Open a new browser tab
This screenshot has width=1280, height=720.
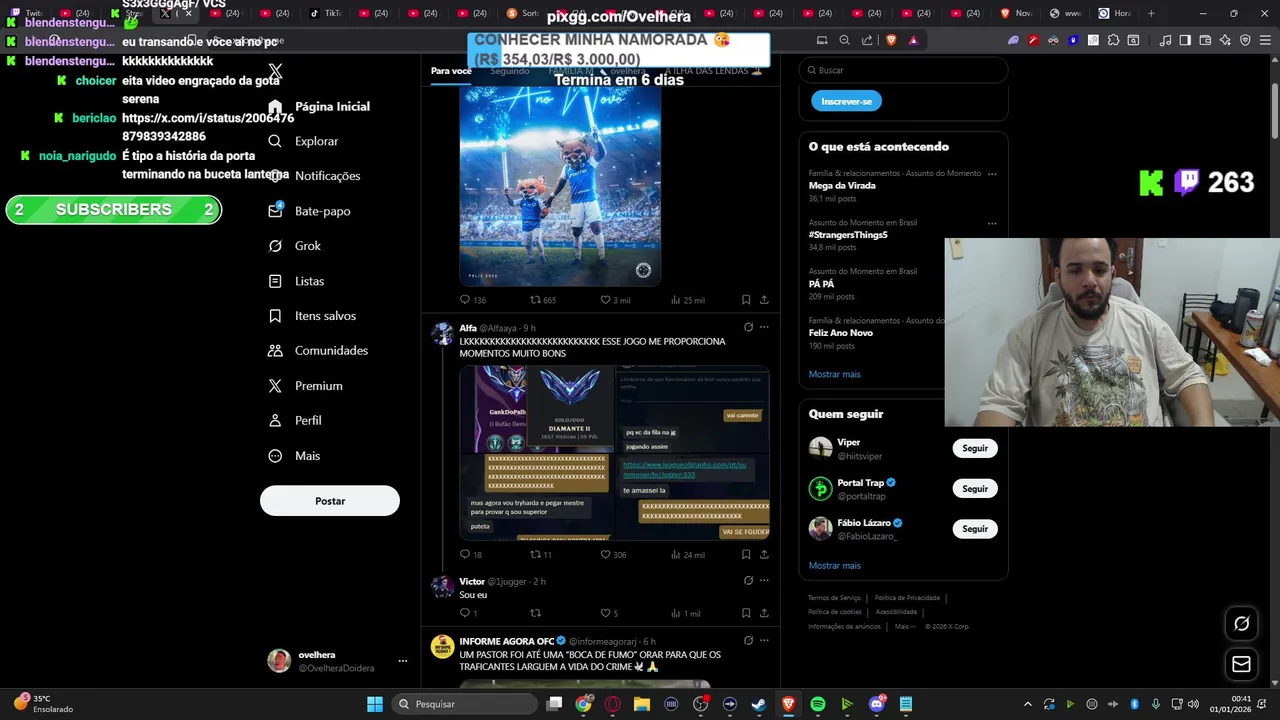(x=1151, y=13)
